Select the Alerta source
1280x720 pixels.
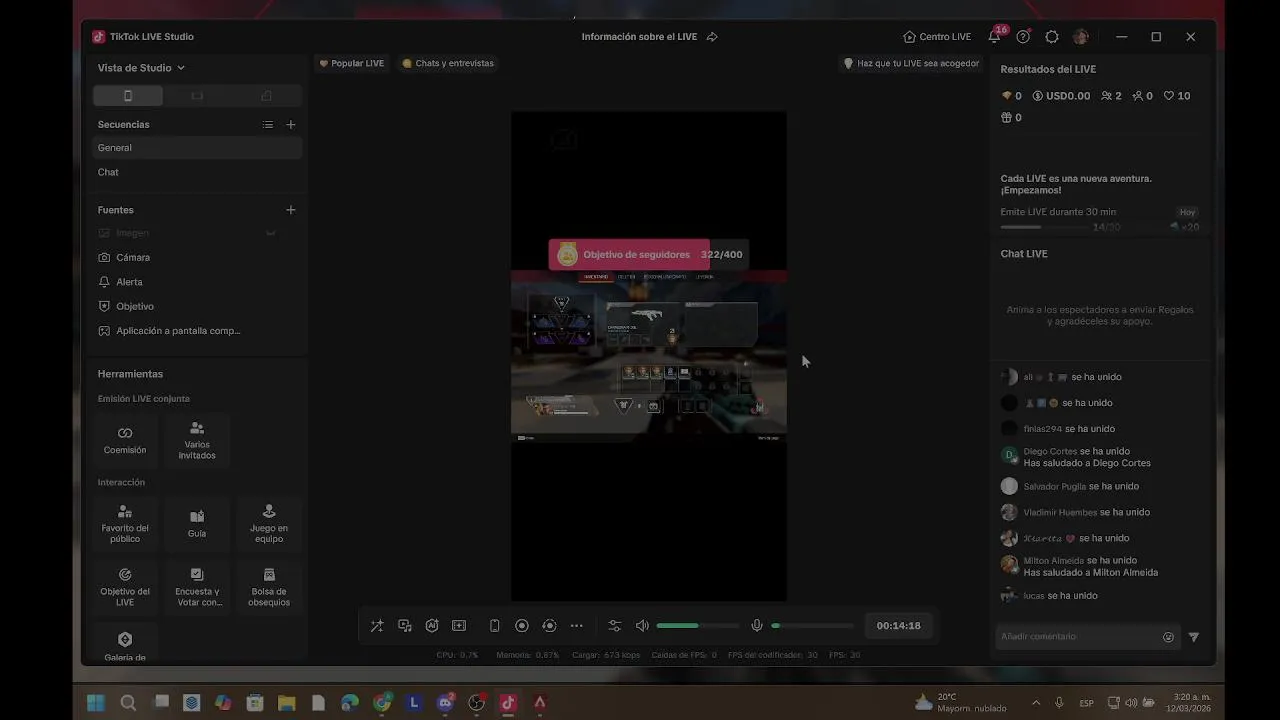click(197, 282)
